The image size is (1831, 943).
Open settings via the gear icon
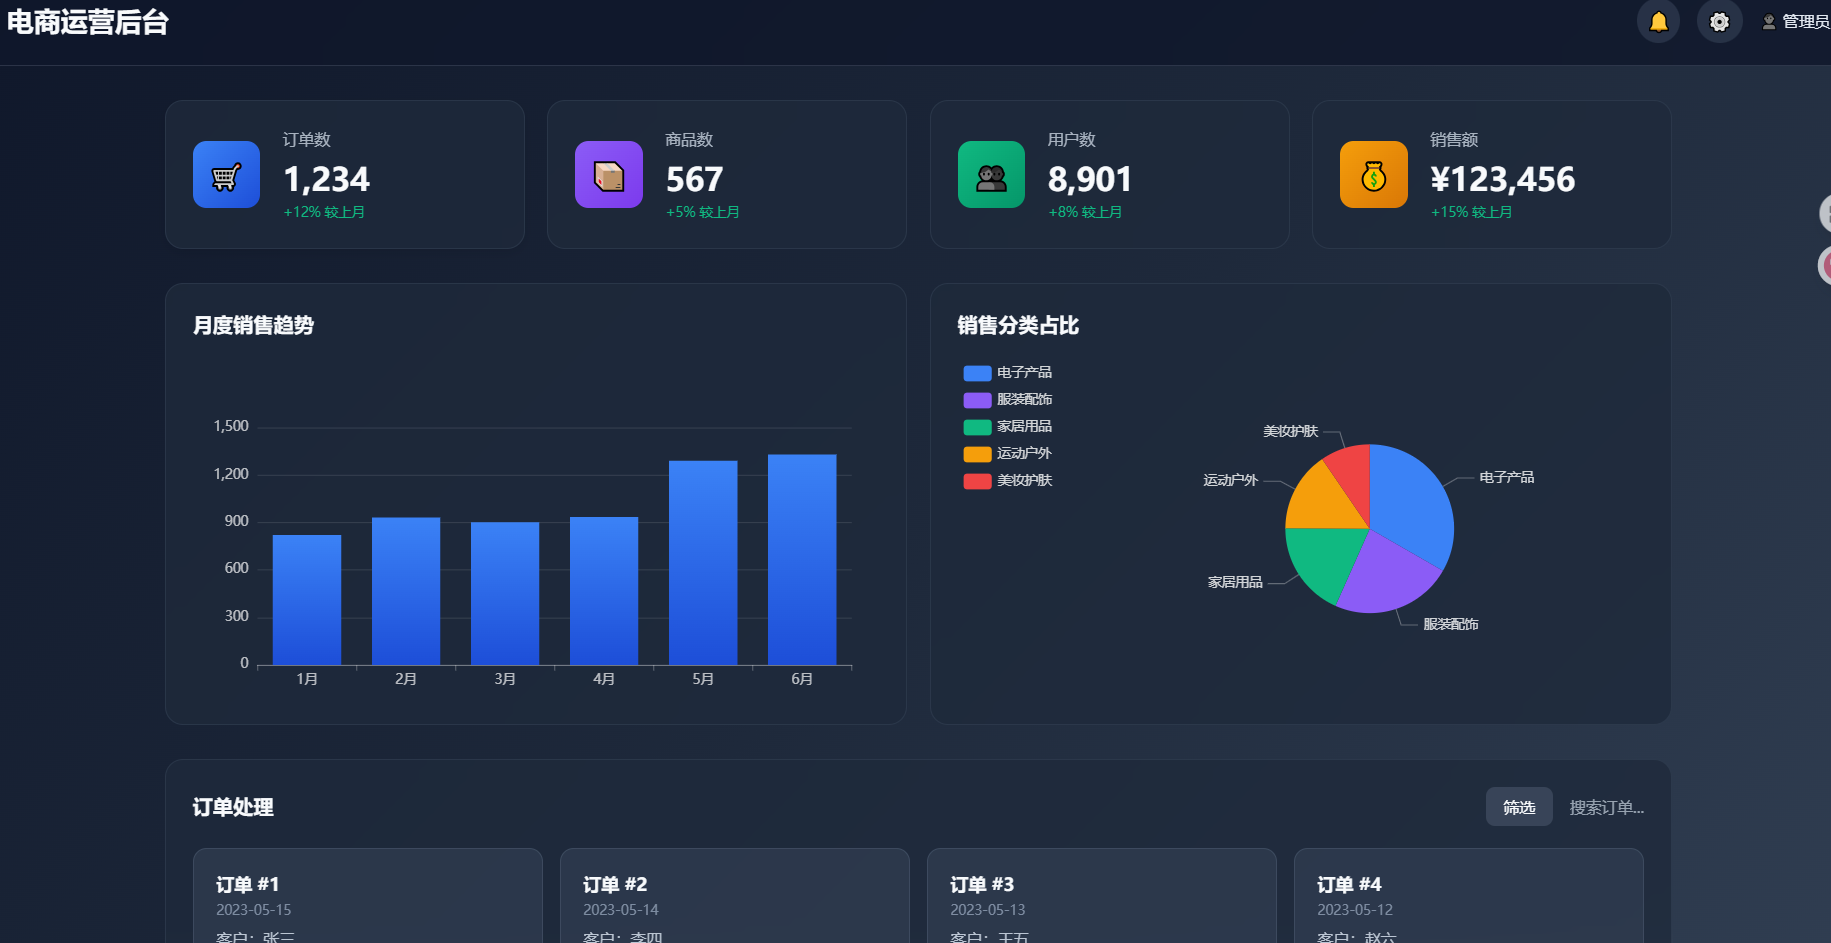tap(1719, 22)
